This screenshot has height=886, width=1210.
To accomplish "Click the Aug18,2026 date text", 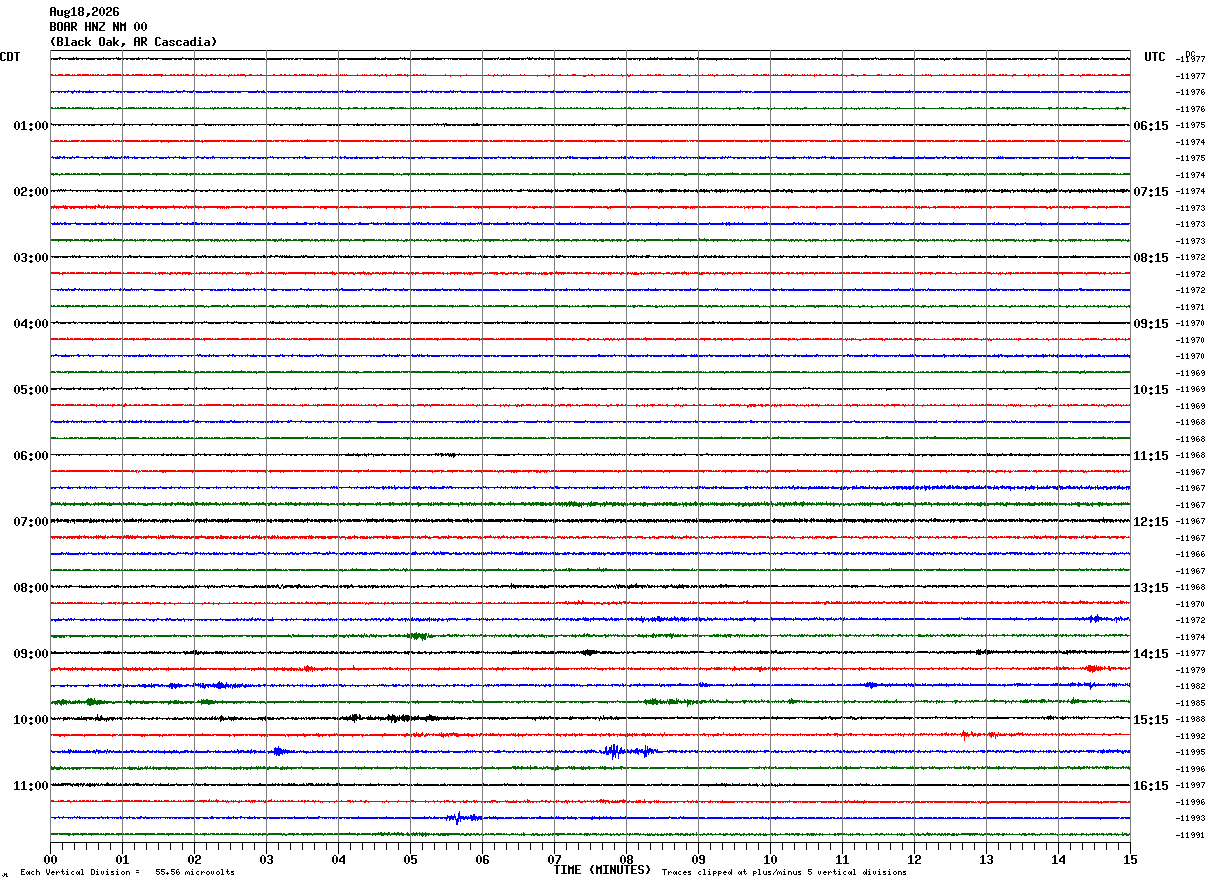I will (84, 12).
